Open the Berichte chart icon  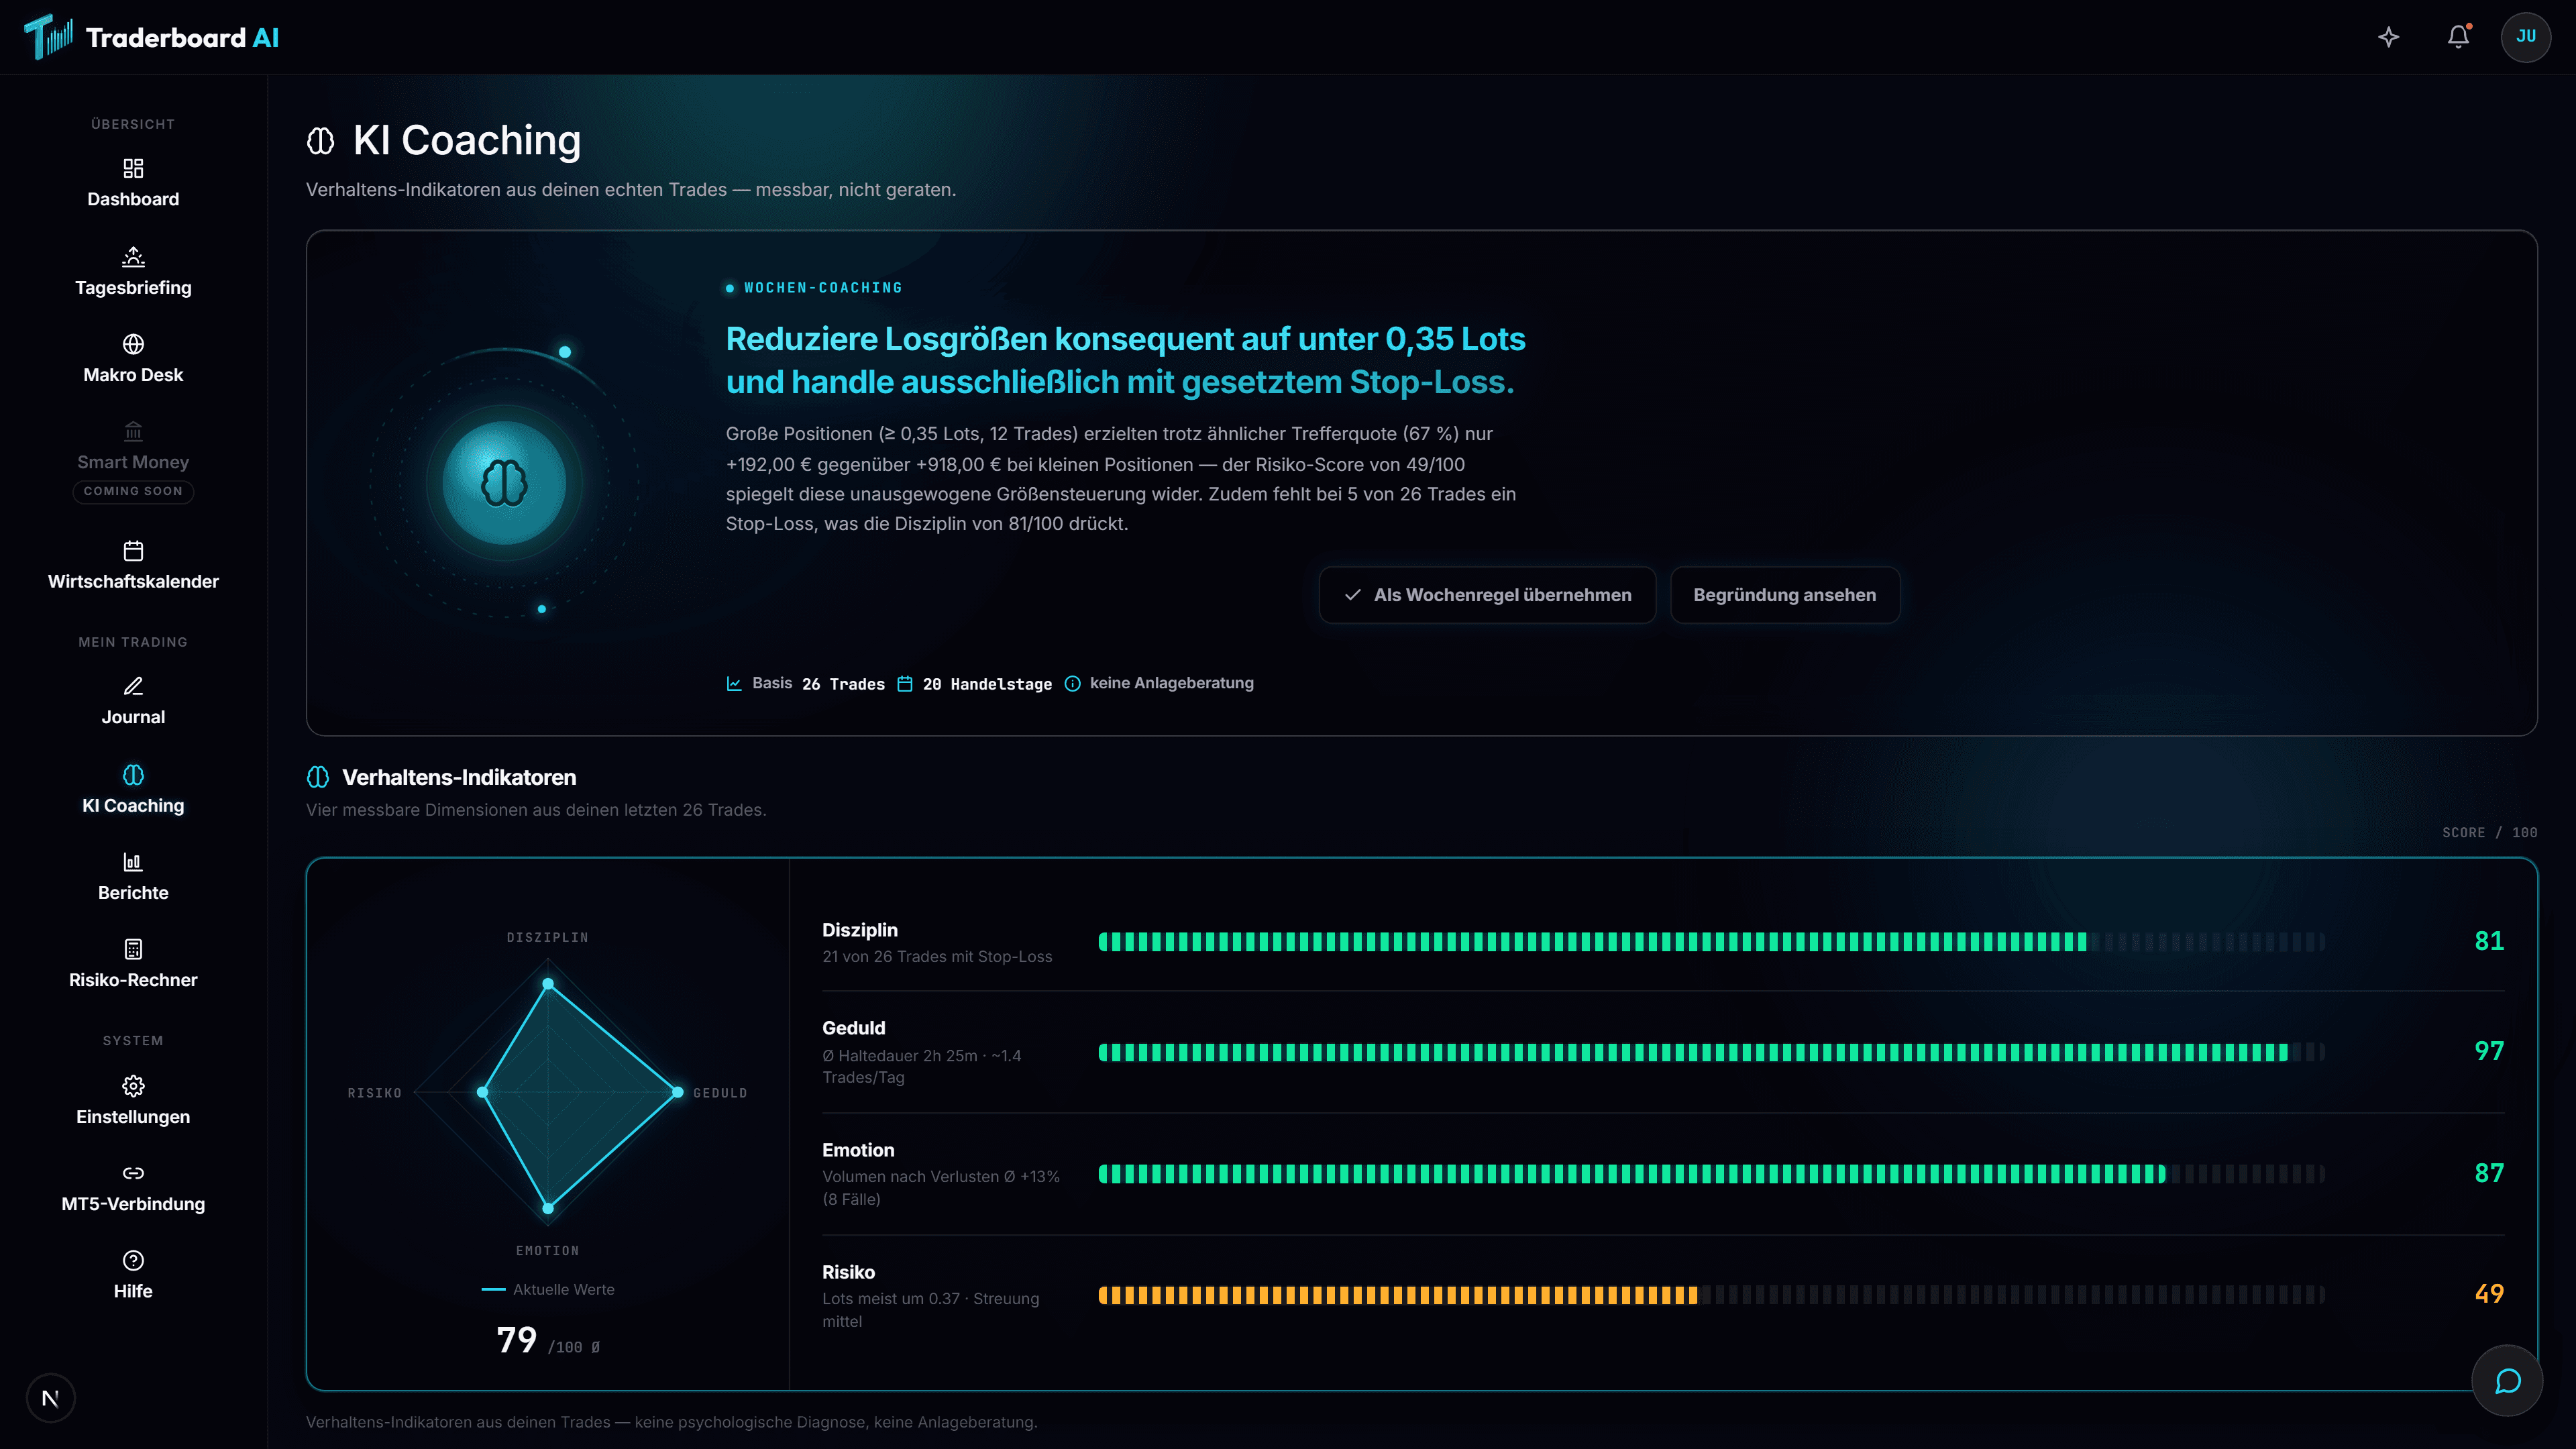(x=133, y=862)
